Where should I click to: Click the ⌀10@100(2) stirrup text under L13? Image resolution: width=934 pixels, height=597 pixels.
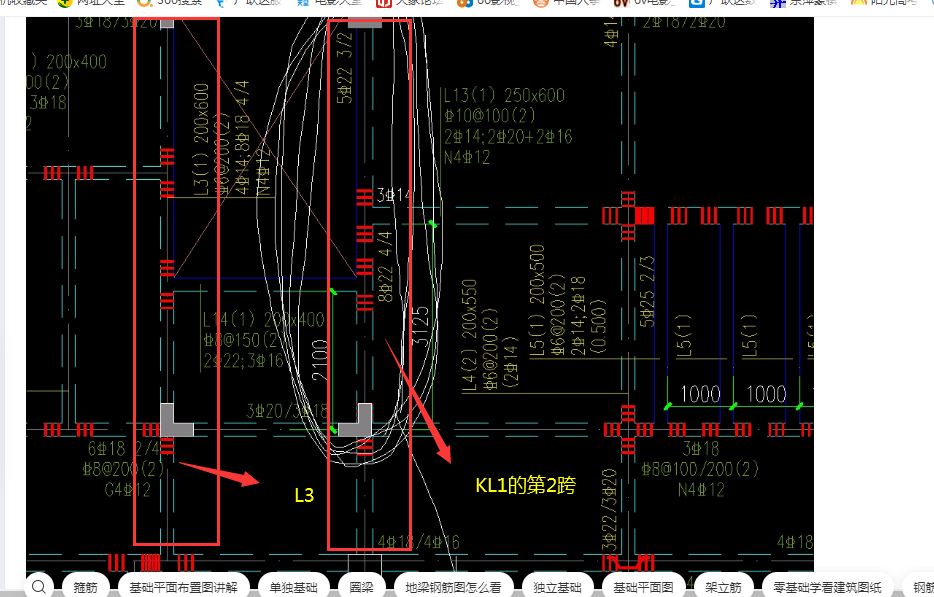(490, 115)
